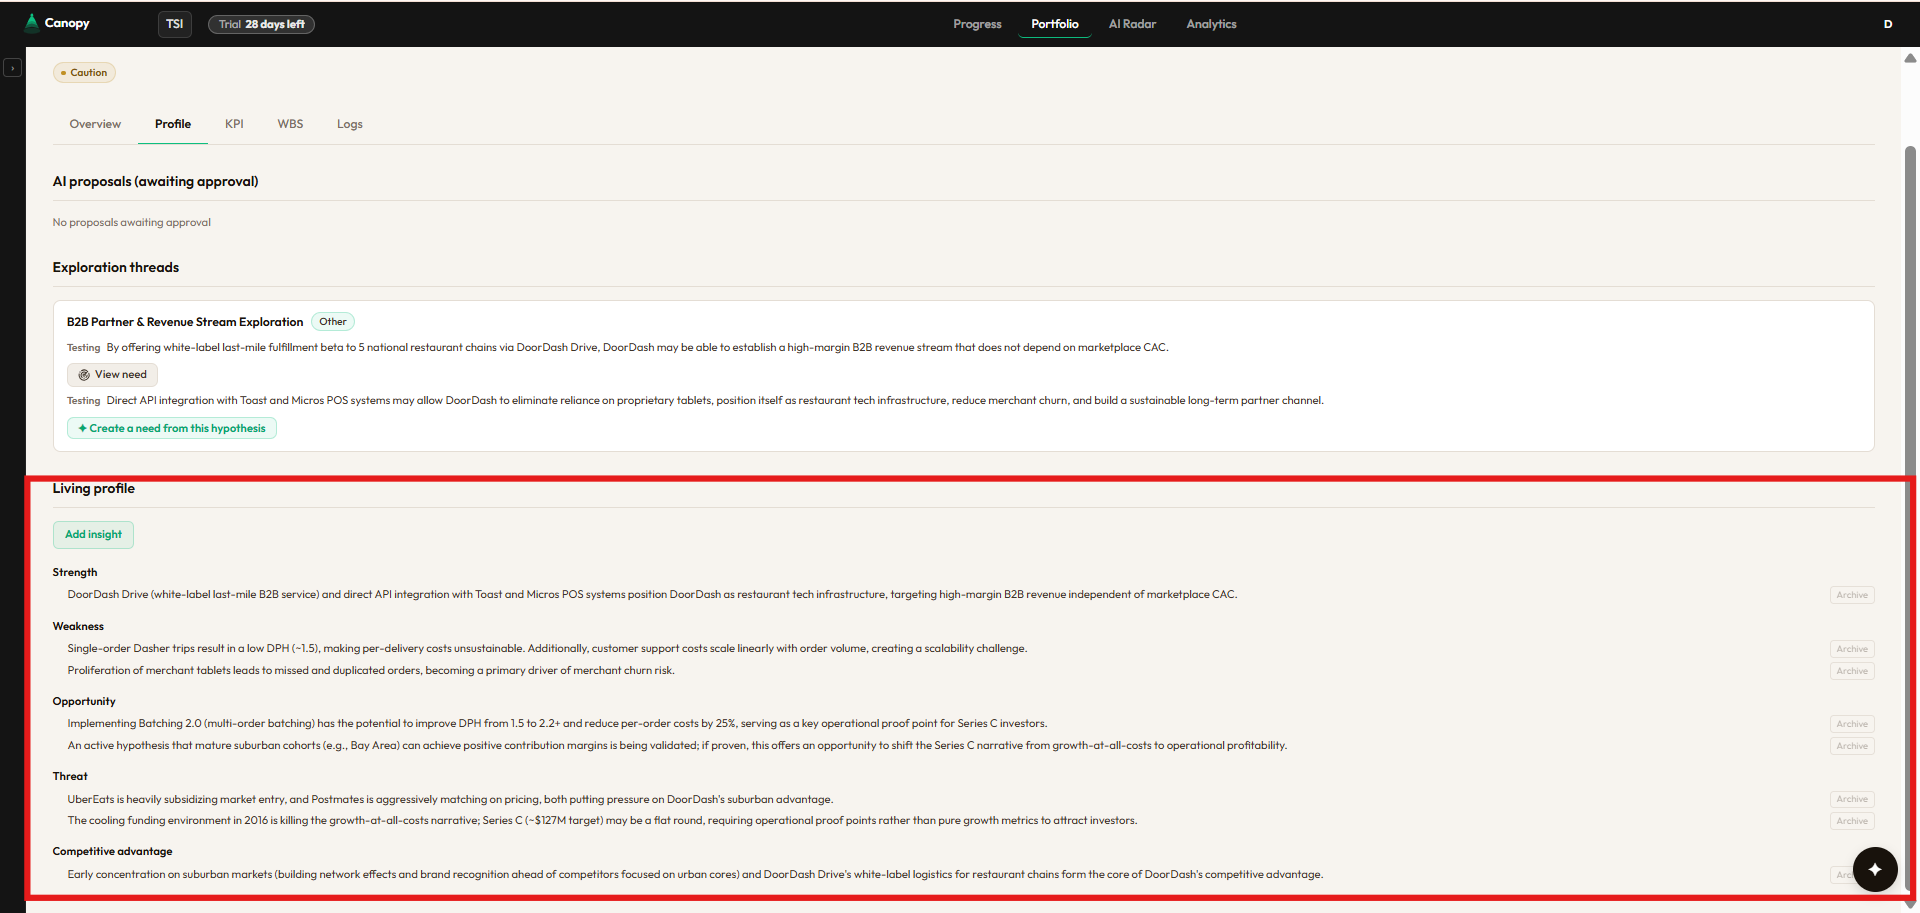Archive the Single-order Dasher trips weakness
Viewport: 1920px width, 913px height.
click(1852, 649)
